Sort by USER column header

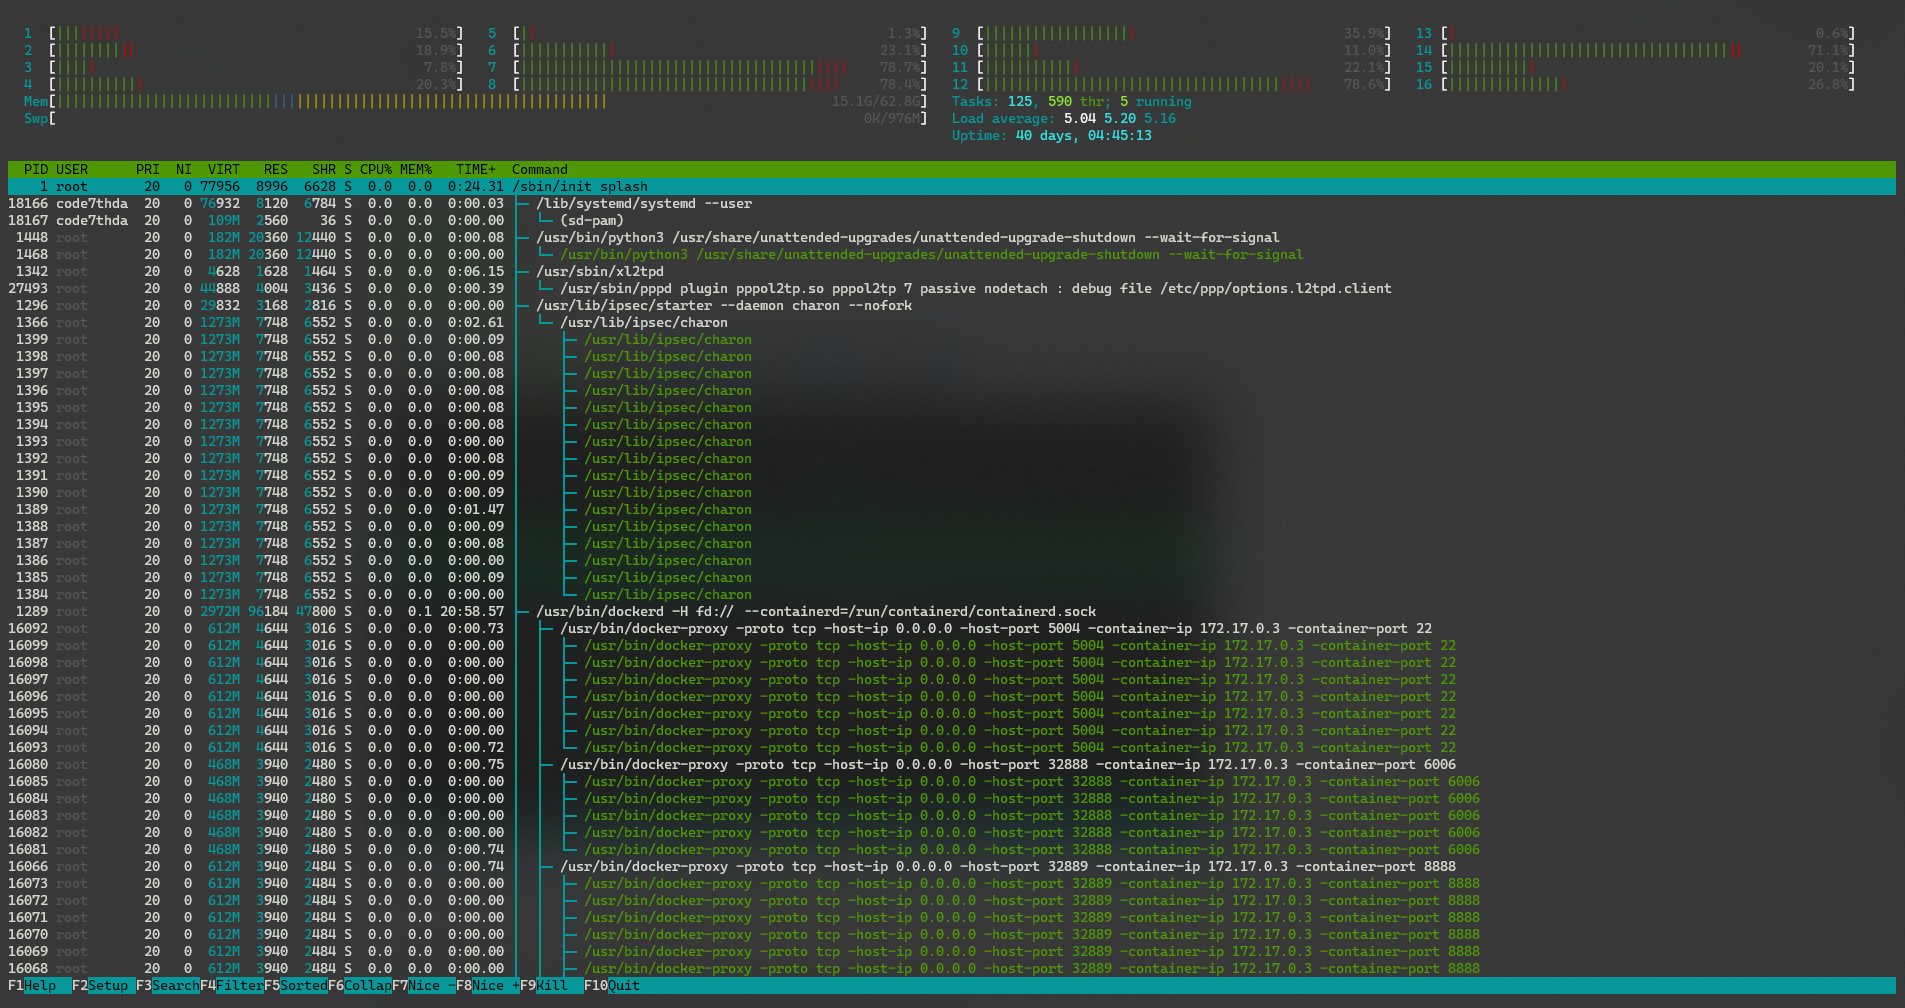tap(72, 169)
